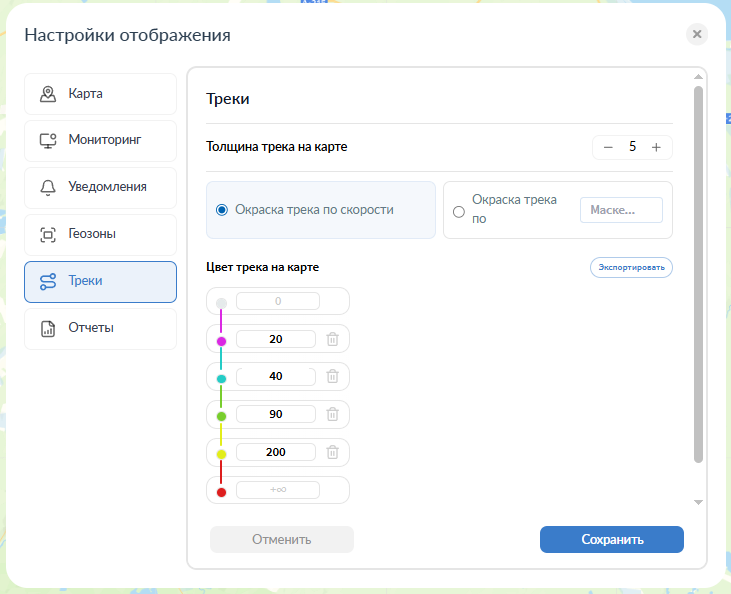The height and width of the screenshot is (594, 731).
Task: Click the Цвет трека на карте label
Action: (x=262, y=267)
